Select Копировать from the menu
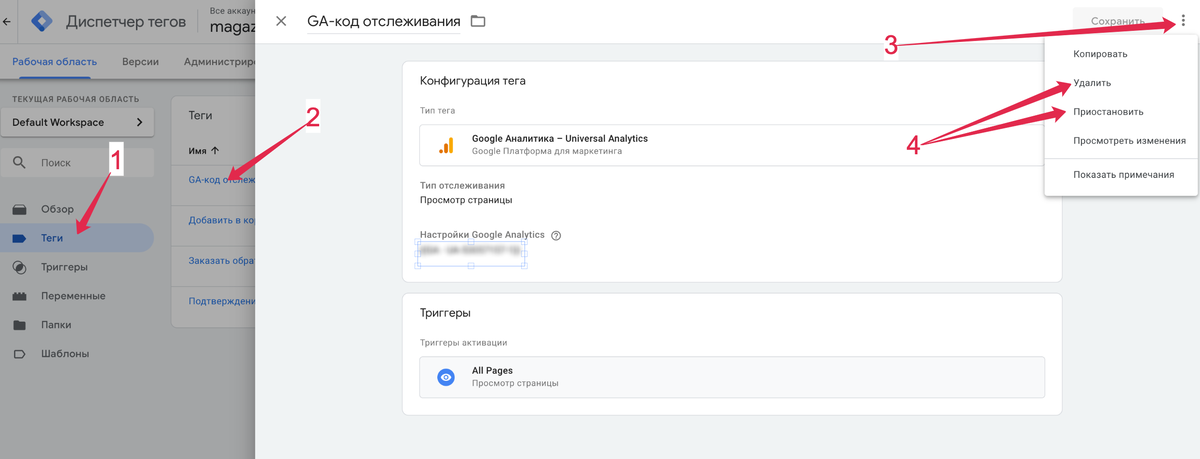The image size is (1200, 459). point(1100,54)
